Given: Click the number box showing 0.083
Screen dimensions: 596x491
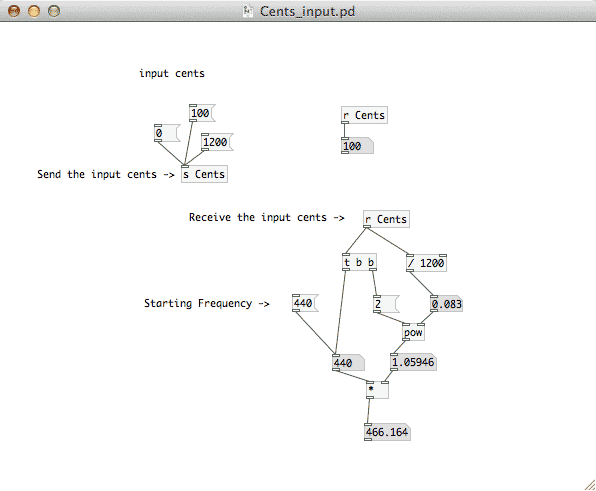Looking at the screenshot, I should point(447,304).
